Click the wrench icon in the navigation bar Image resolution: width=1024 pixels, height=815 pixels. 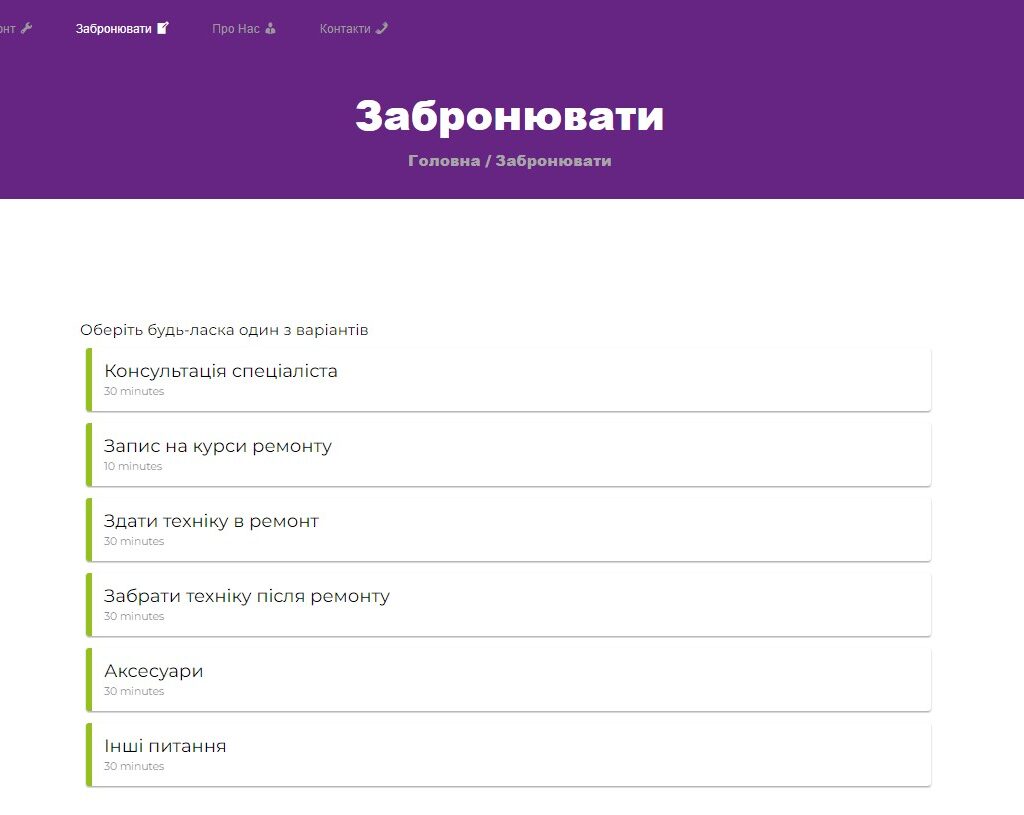click(27, 28)
